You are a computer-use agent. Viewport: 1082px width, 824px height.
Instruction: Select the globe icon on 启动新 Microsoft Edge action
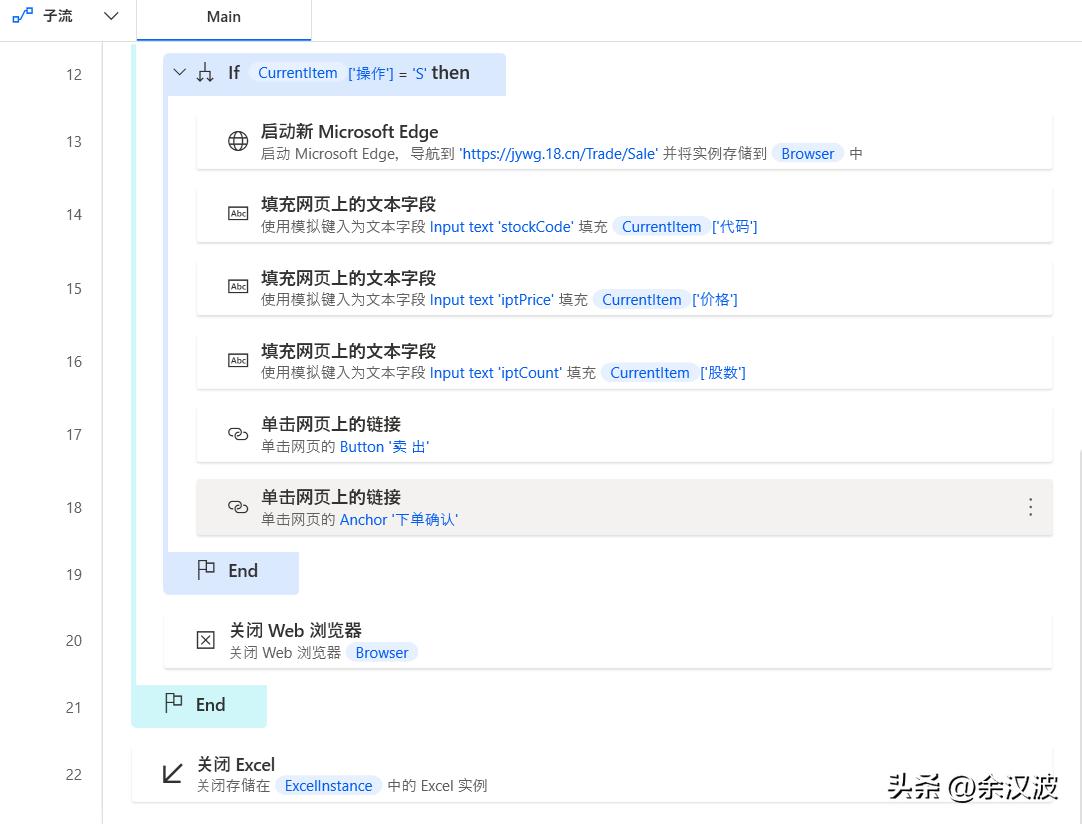coord(237,141)
